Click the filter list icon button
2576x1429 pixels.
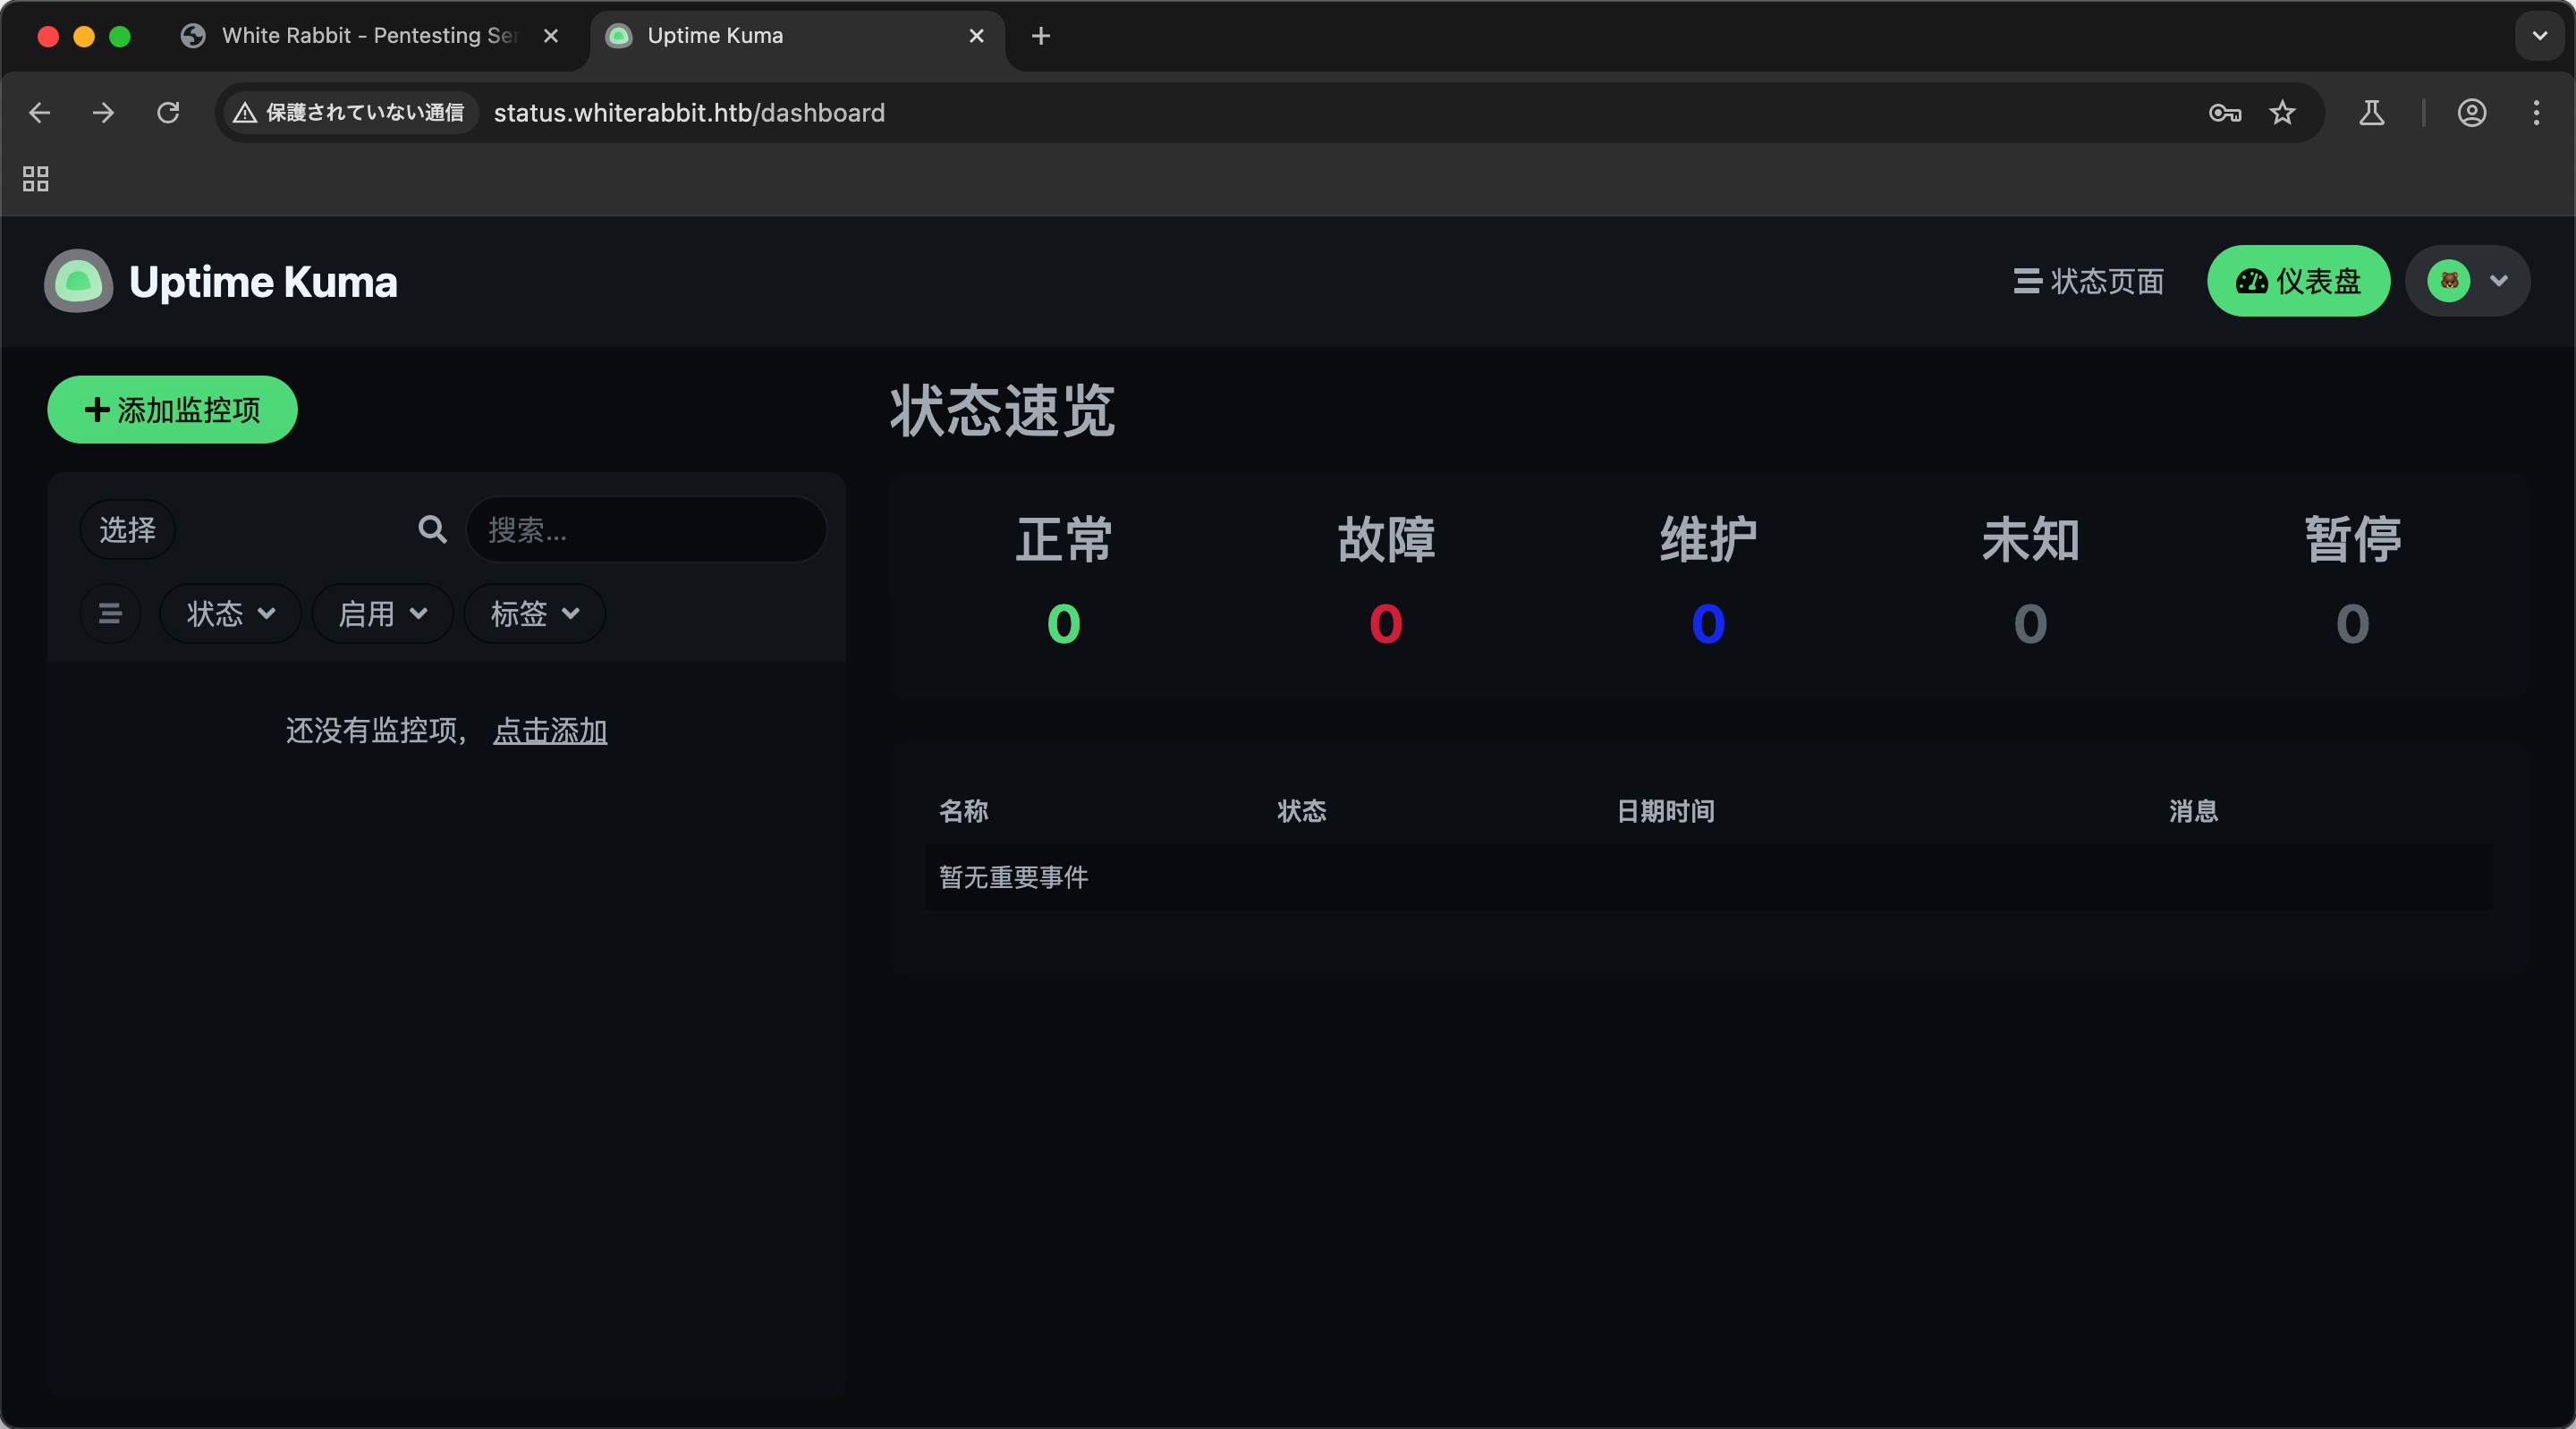tap(110, 613)
